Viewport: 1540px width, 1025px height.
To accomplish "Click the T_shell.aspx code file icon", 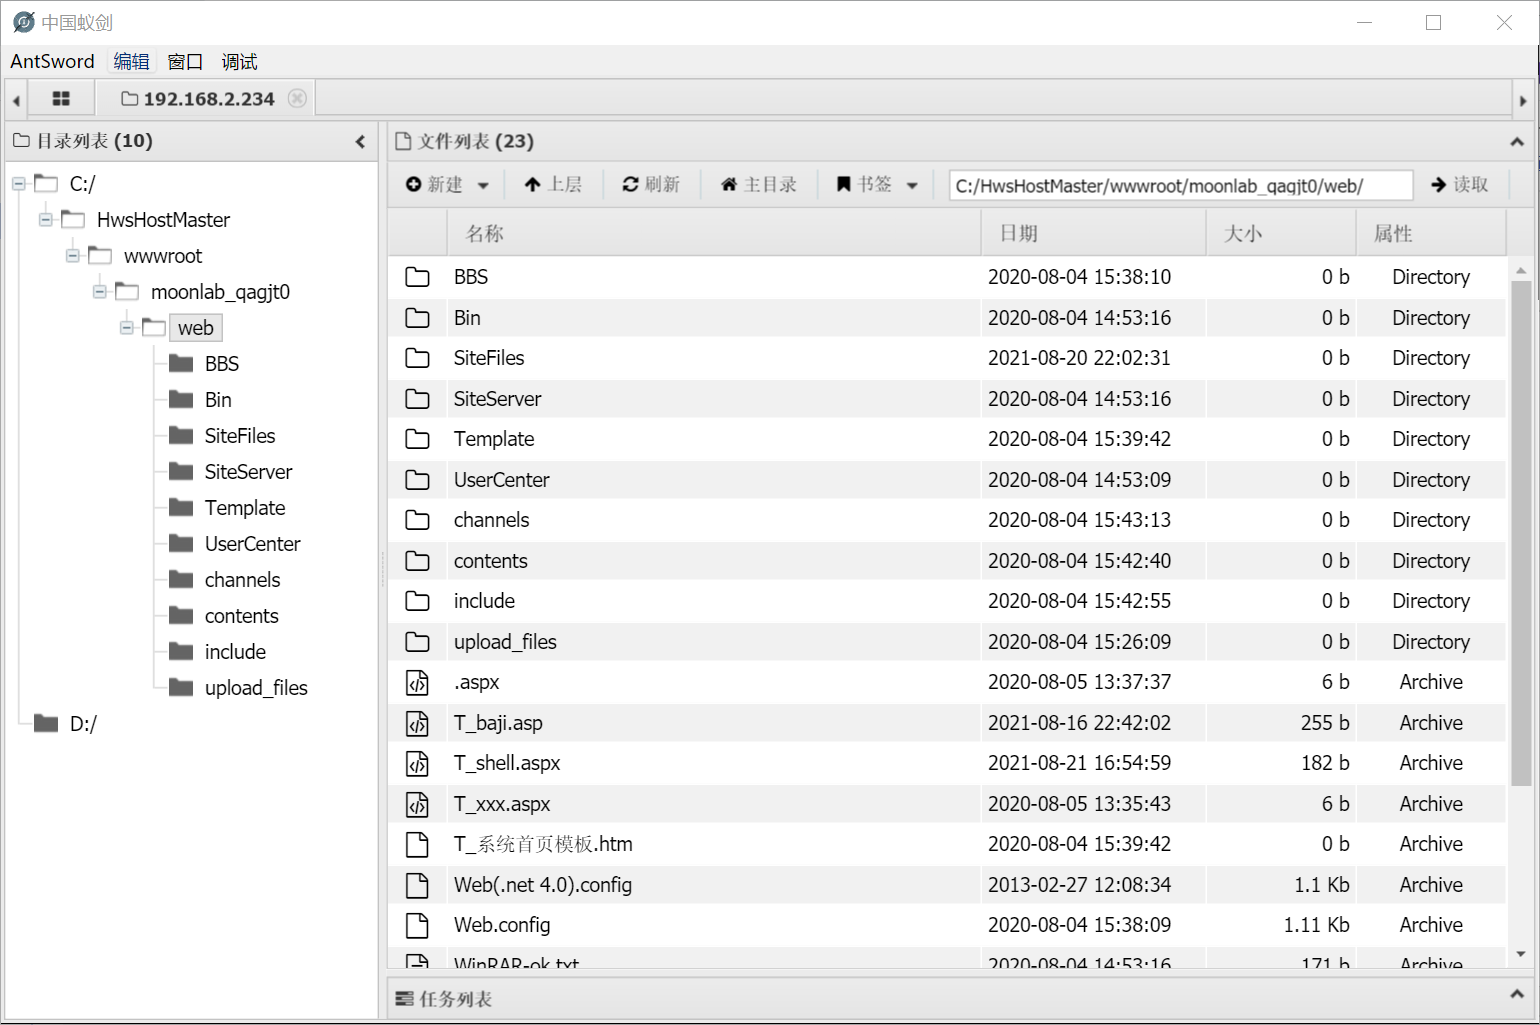I will pyautogui.click(x=417, y=764).
